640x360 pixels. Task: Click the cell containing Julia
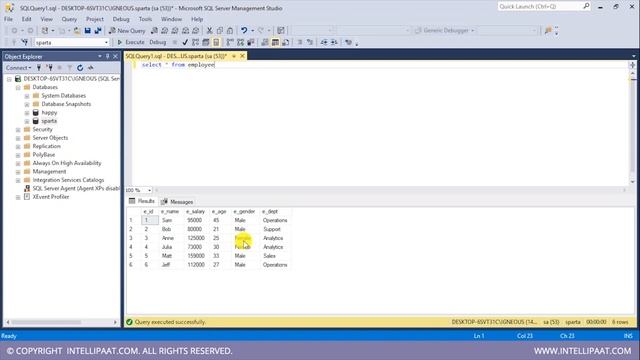pyautogui.click(x=167, y=247)
